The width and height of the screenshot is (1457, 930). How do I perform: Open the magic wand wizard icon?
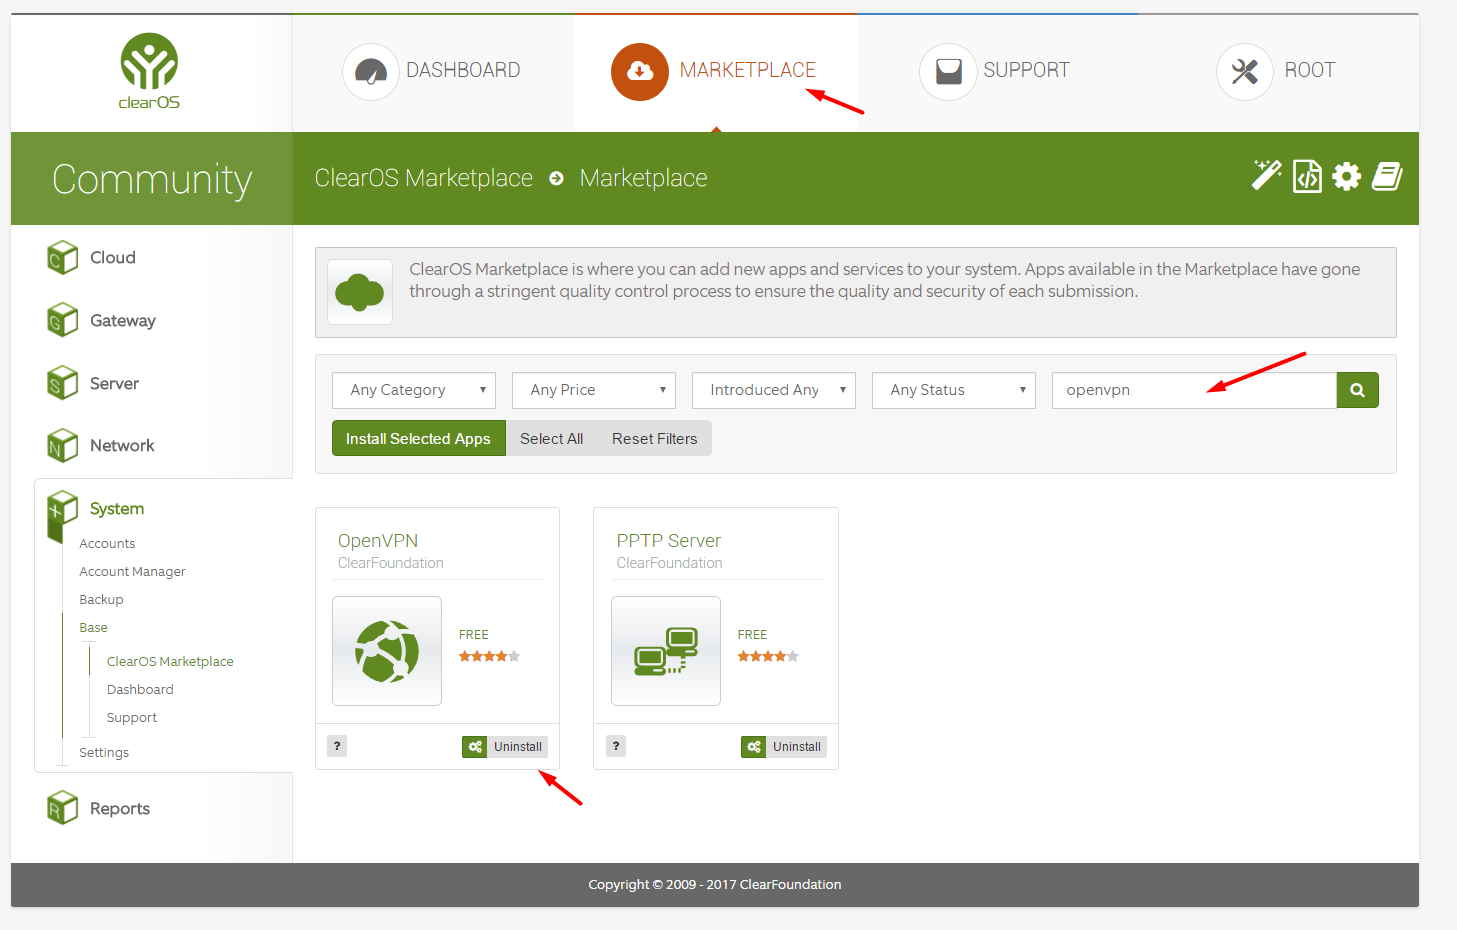pos(1267,176)
